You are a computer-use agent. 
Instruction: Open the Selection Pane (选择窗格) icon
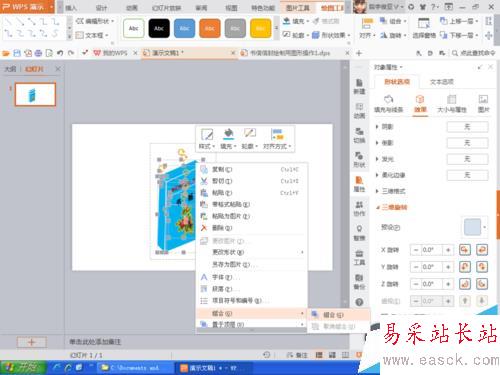[424, 28]
